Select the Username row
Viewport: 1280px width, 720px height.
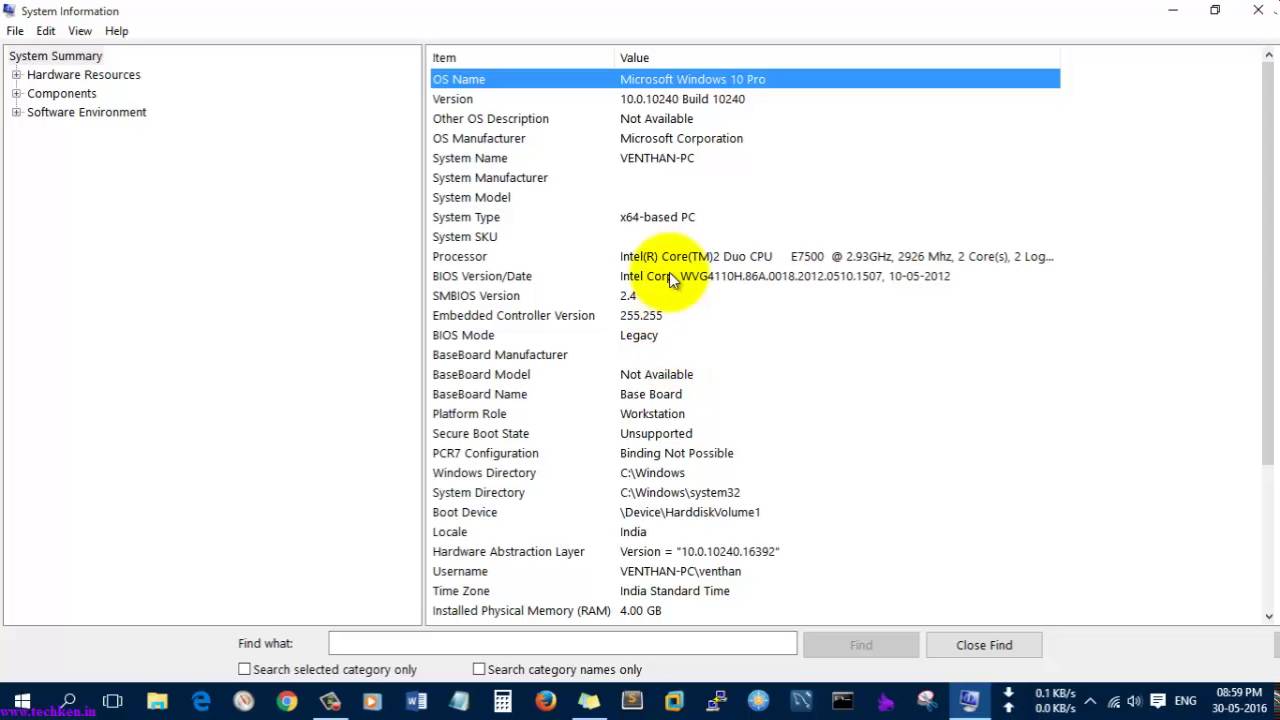[x=745, y=572]
